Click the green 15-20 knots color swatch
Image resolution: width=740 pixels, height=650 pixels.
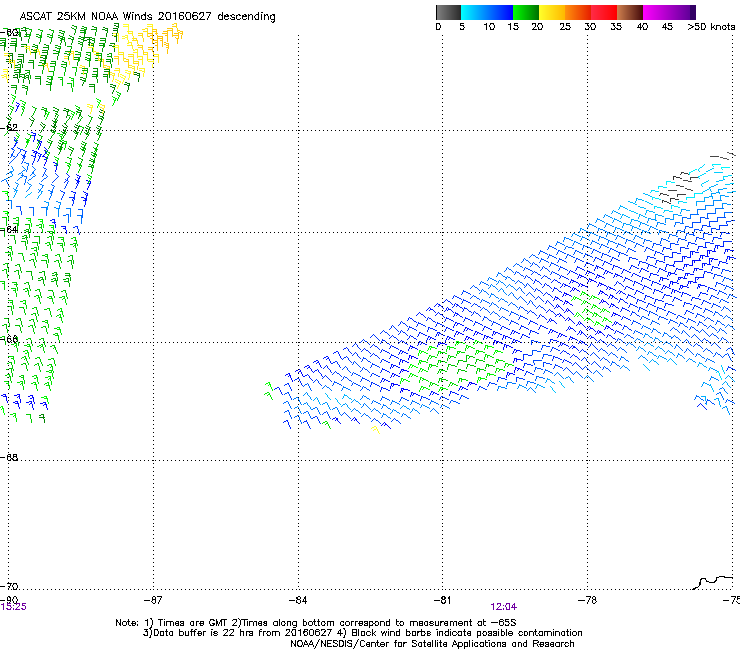coord(526,12)
